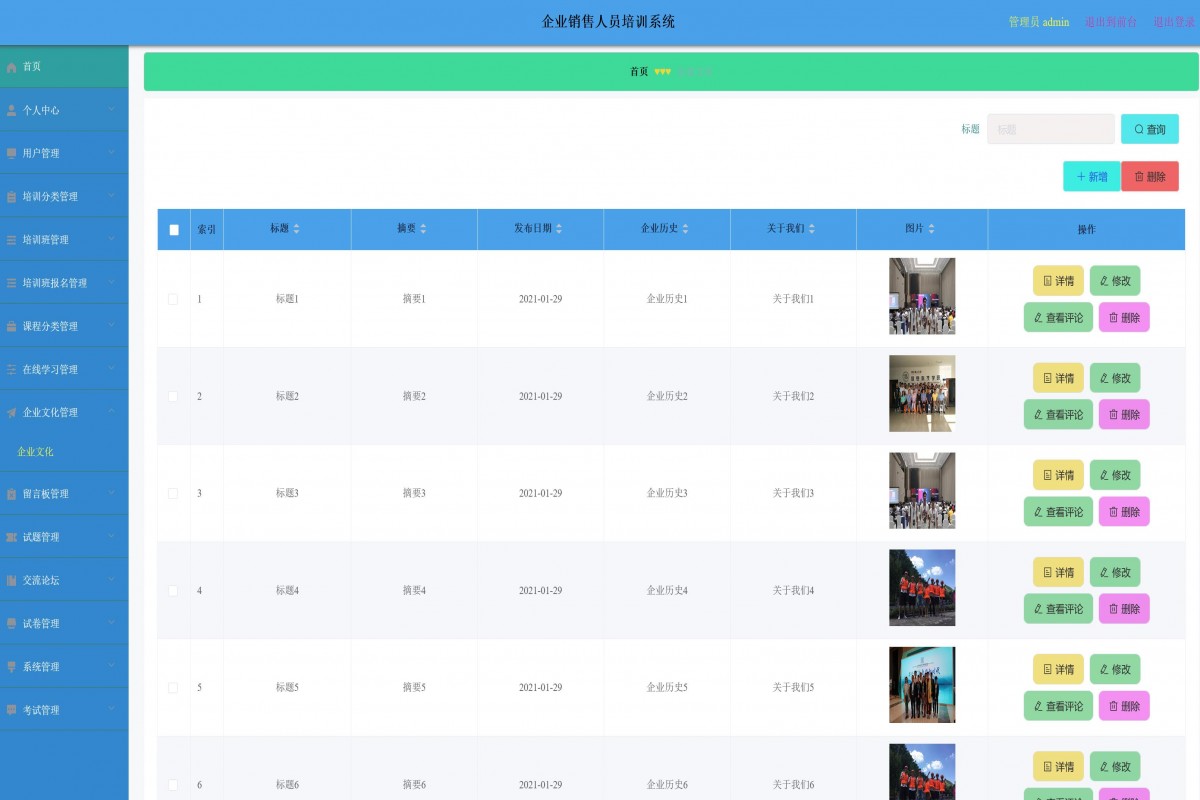This screenshot has width=1200, height=800.
Task: Collapse the 企业文化管理 sidebar menu chevron
Action: (112, 411)
